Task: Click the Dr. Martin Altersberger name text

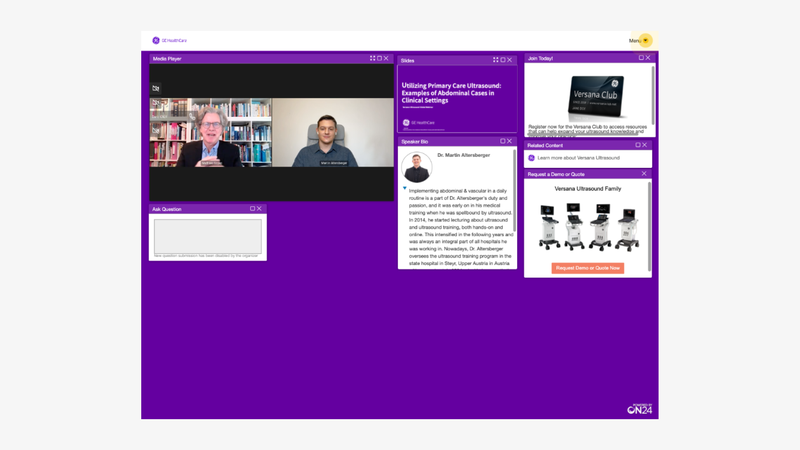Action: (x=463, y=155)
